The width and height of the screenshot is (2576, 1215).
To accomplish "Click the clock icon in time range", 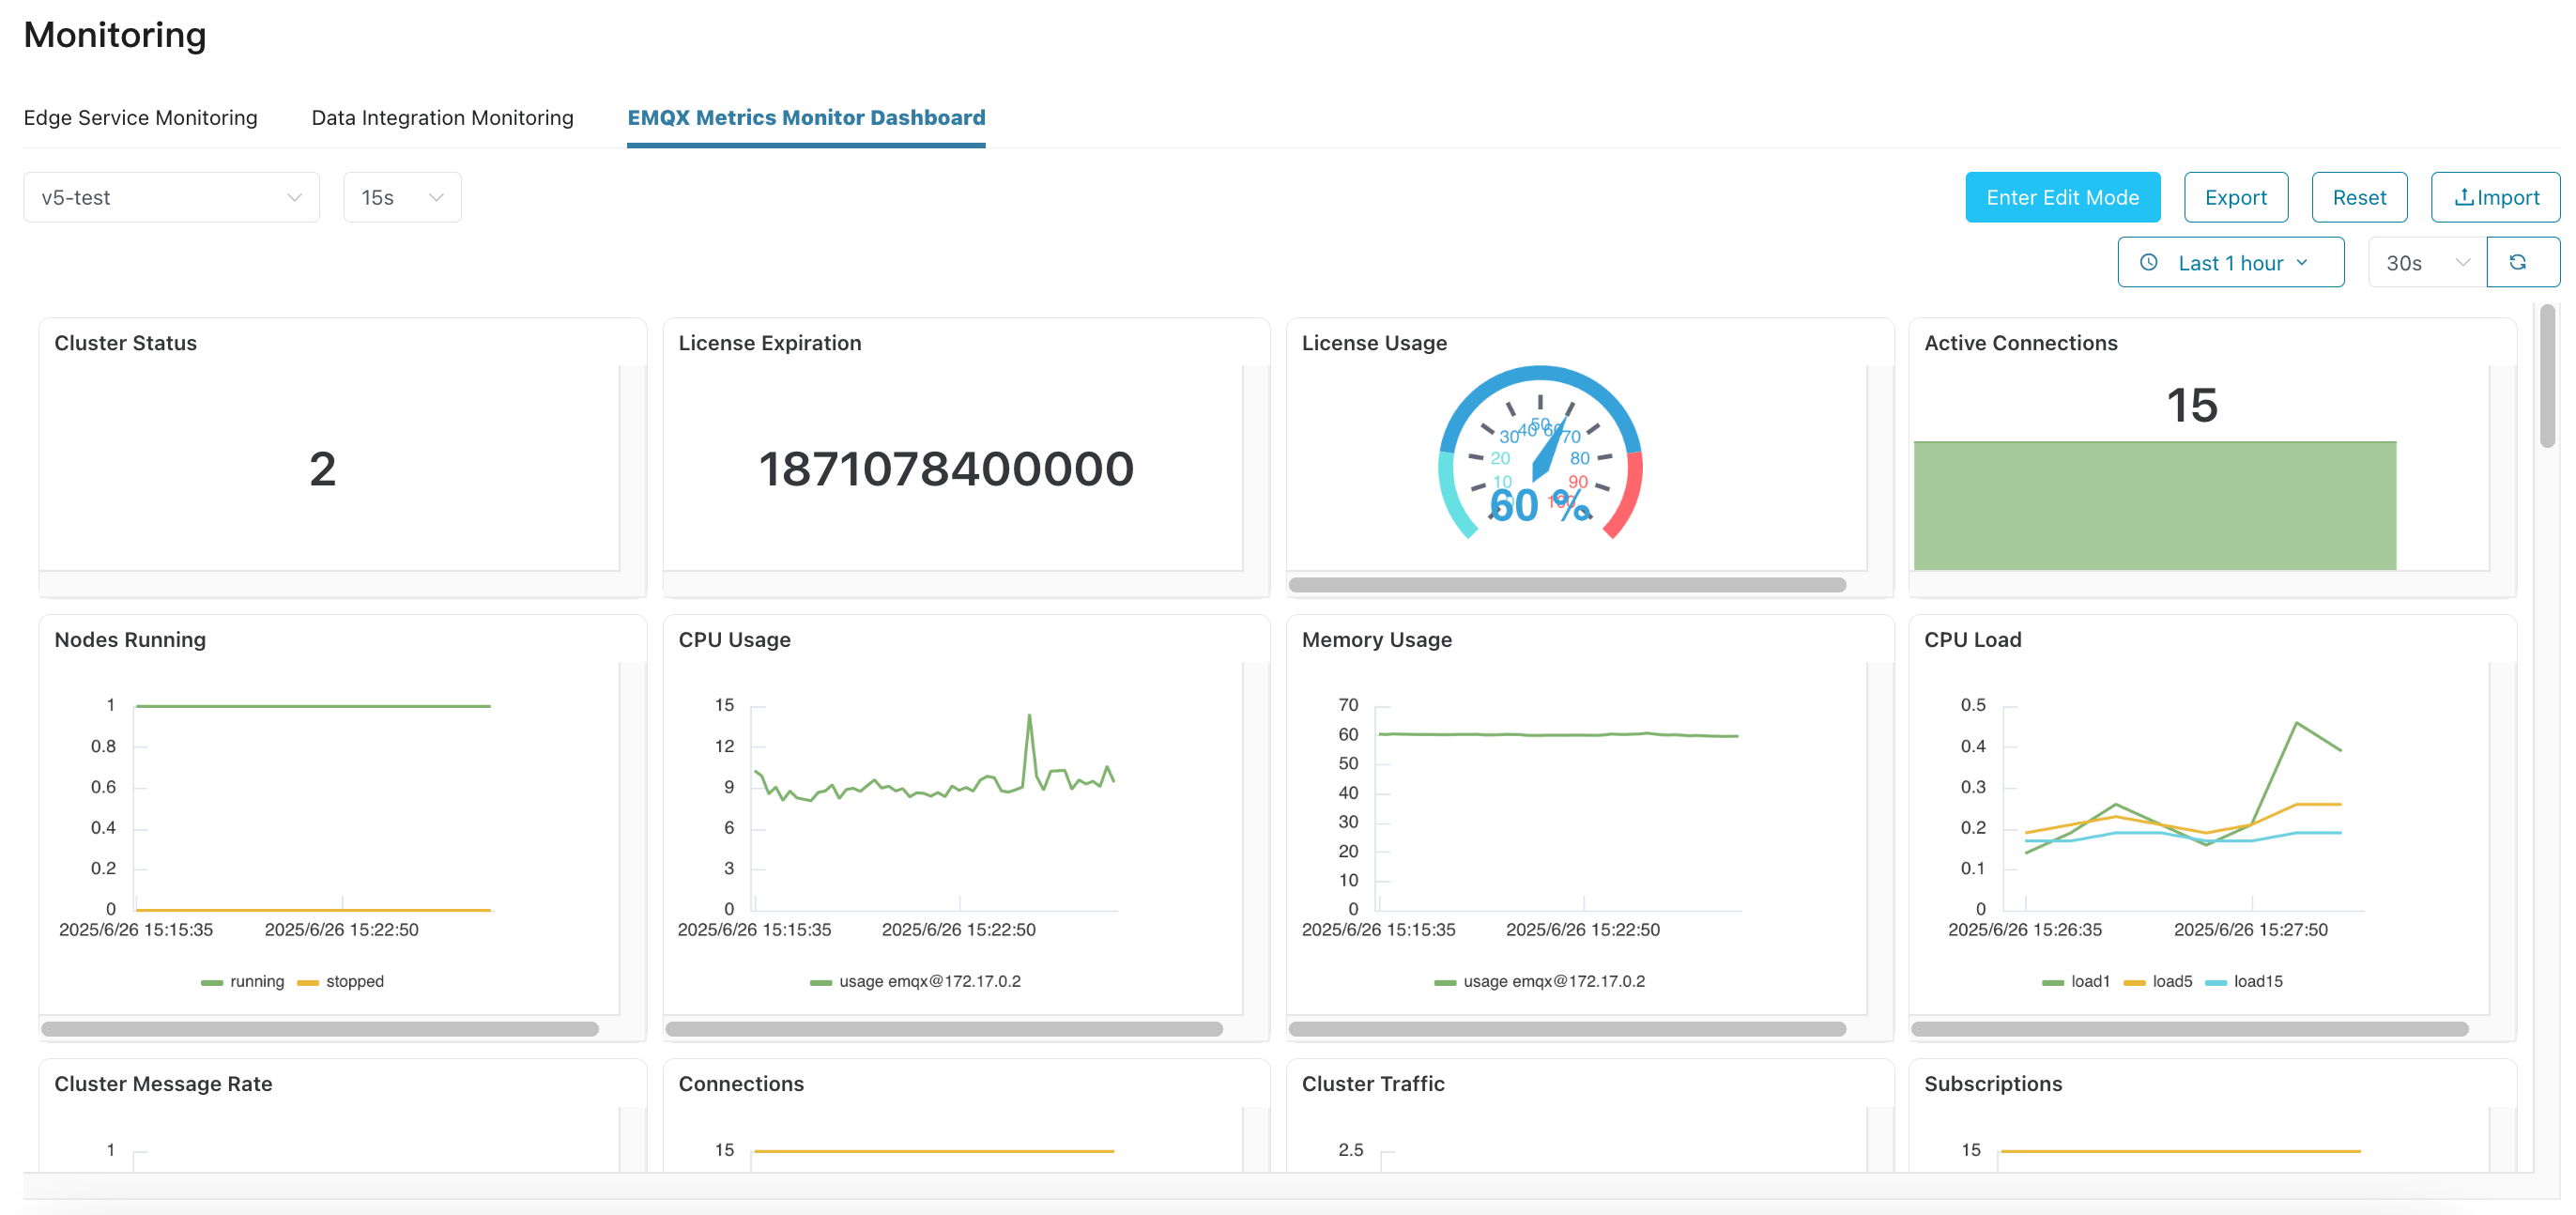I will coord(2148,263).
